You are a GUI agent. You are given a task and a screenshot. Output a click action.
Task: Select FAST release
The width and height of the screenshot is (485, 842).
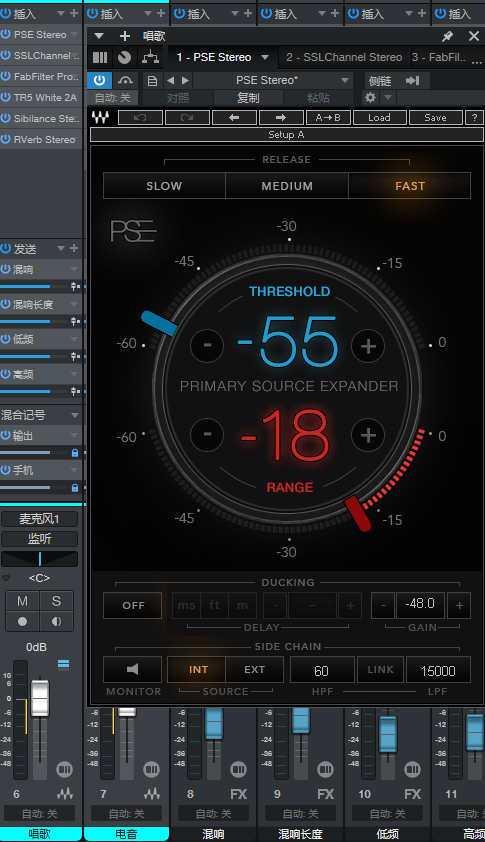(x=410, y=186)
